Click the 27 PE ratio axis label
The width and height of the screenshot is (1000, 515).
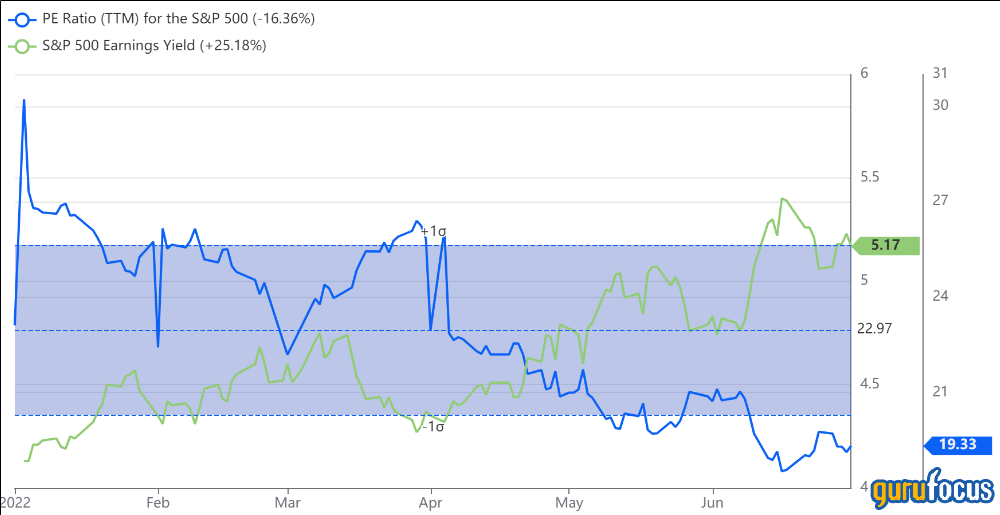tap(939, 201)
